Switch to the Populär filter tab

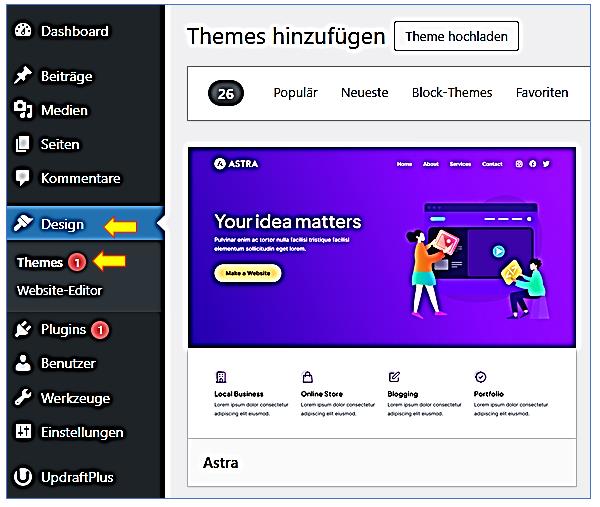coord(295,92)
